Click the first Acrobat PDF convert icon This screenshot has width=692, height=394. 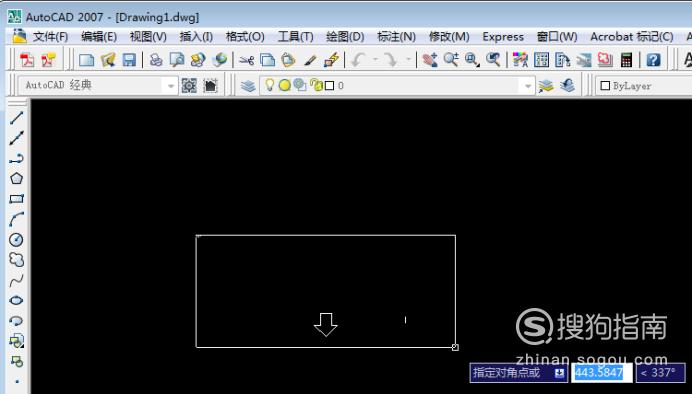click(27, 60)
